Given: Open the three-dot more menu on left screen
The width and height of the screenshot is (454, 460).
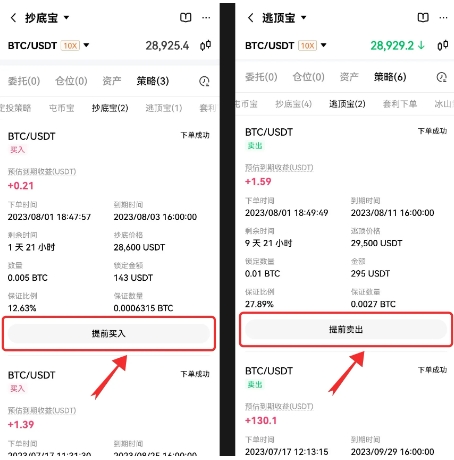Looking at the screenshot, I should (206, 18).
